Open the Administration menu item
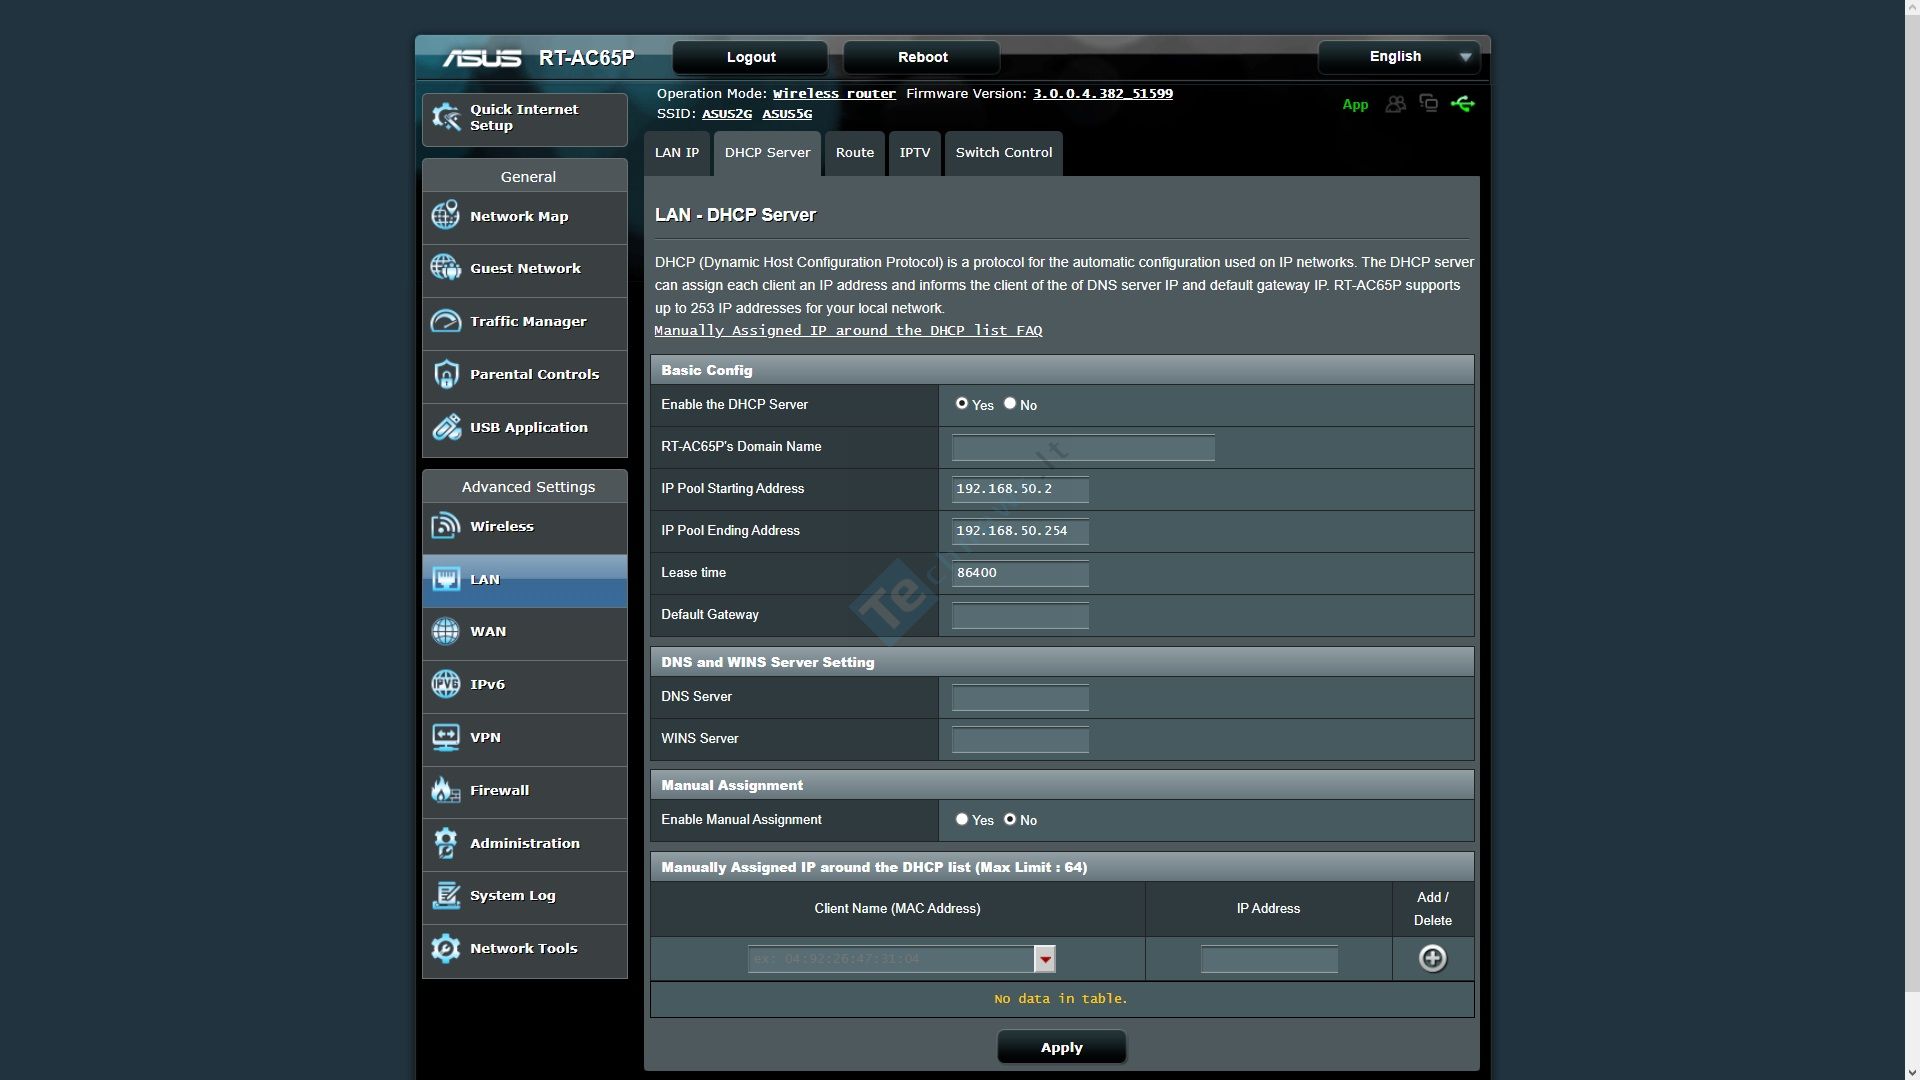Image resolution: width=1920 pixels, height=1080 pixels. coord(525,845)
